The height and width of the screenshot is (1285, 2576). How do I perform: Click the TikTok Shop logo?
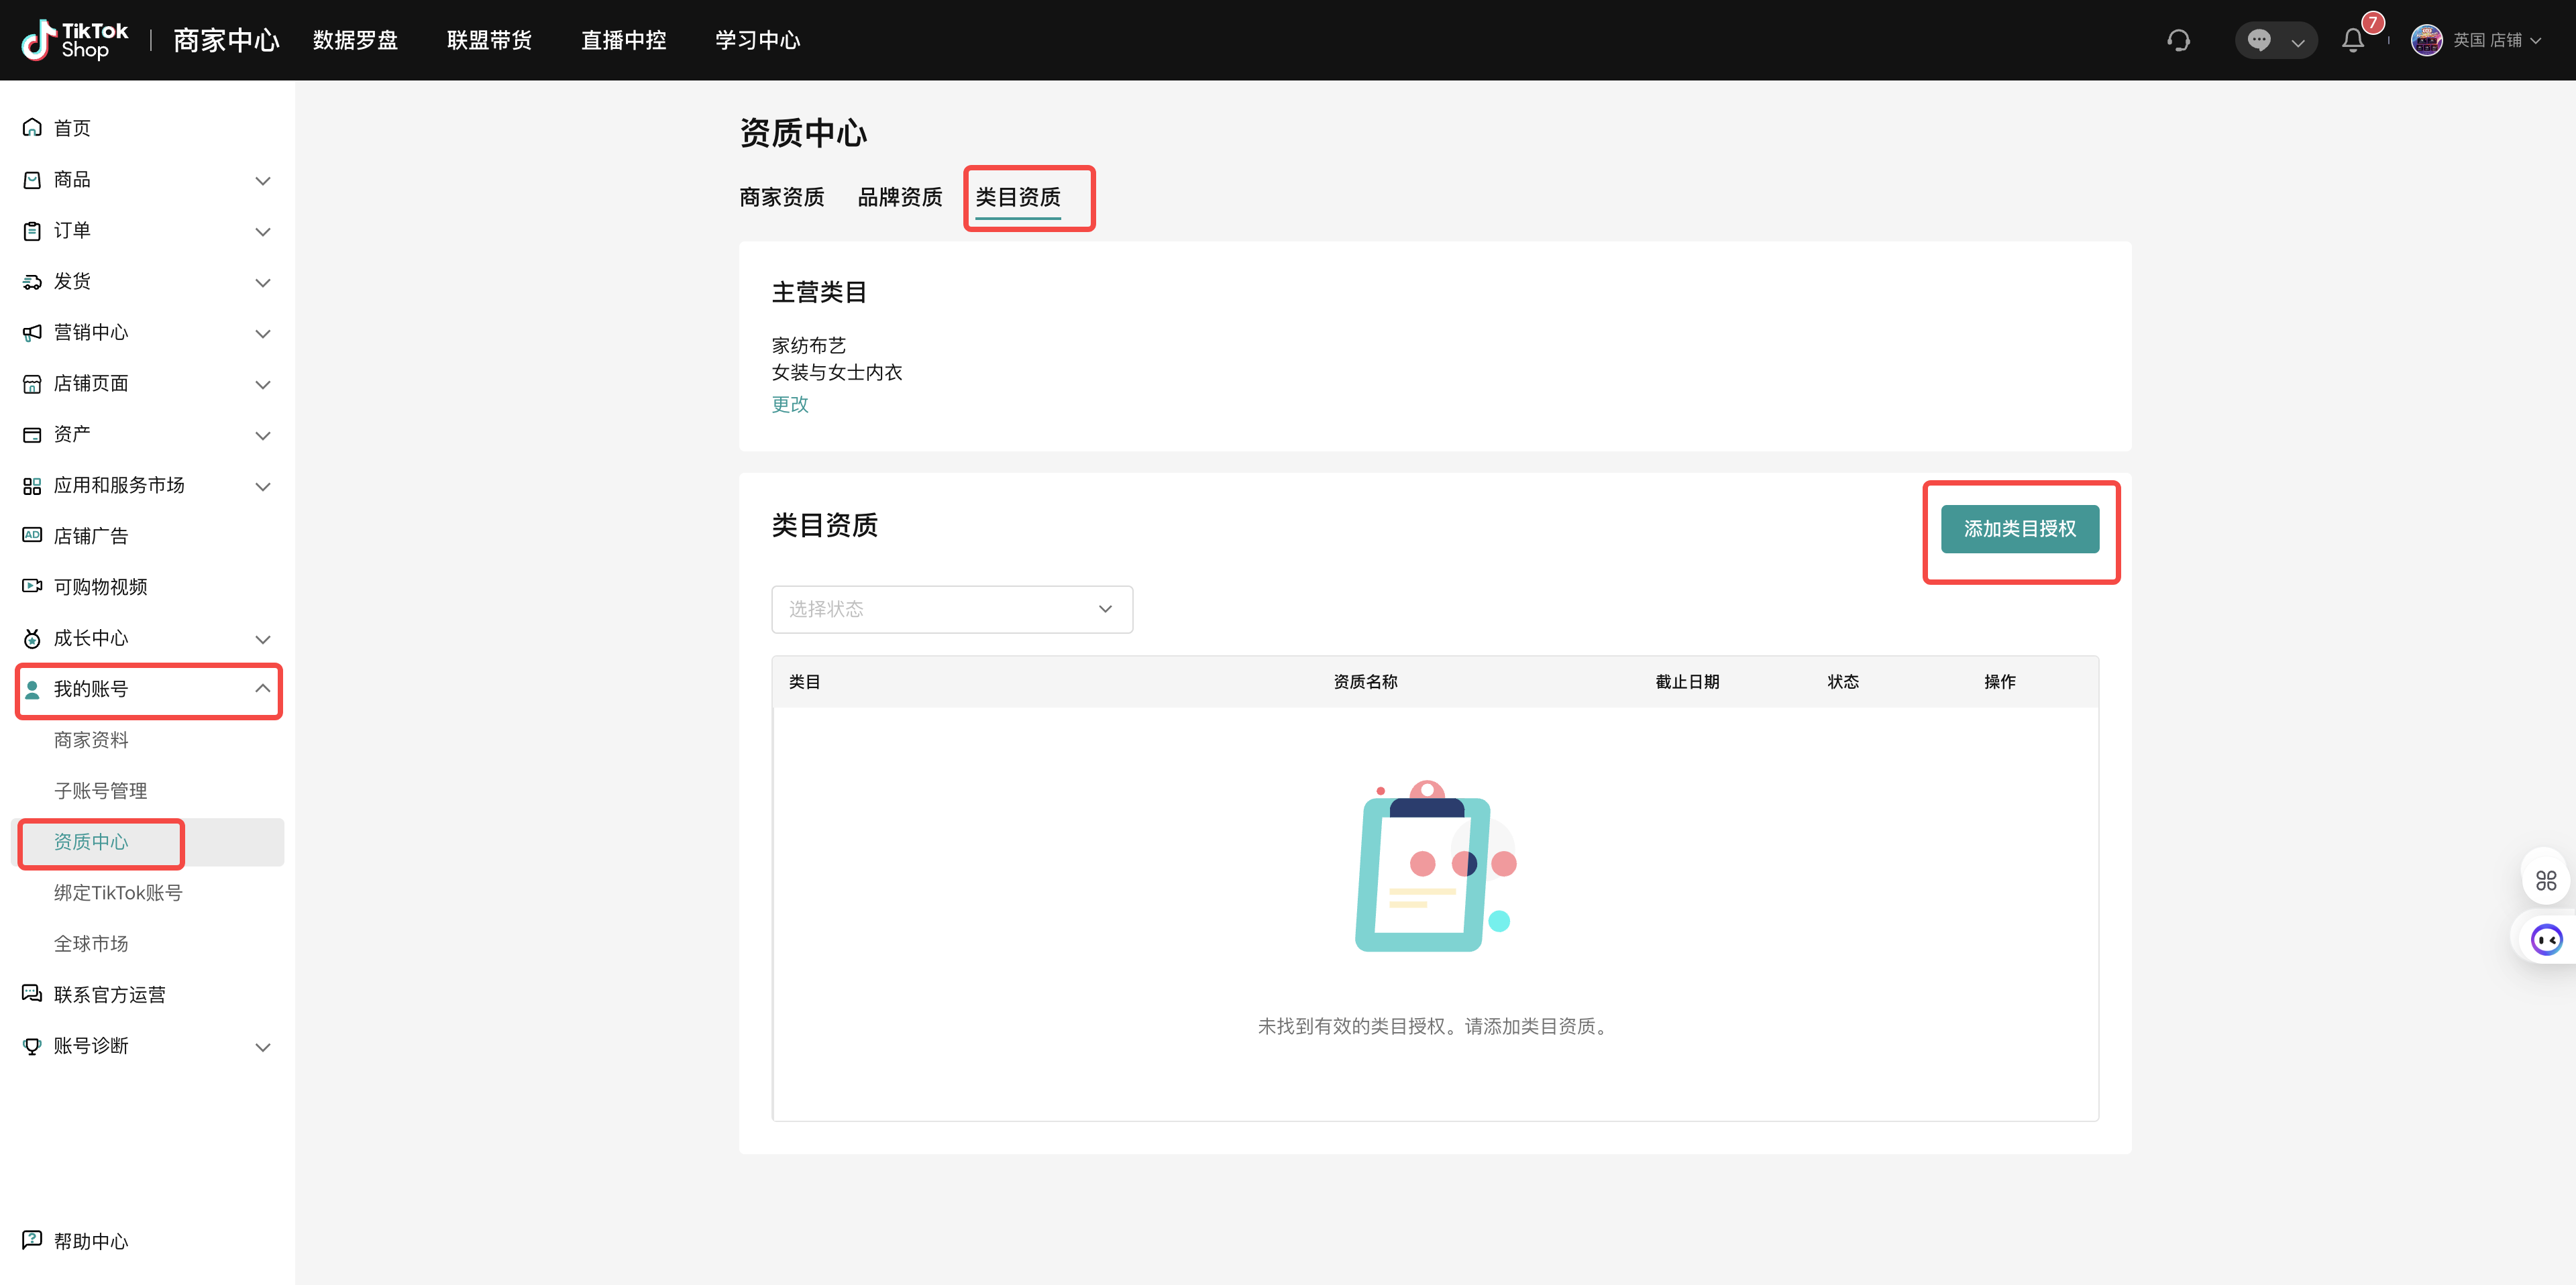pos(75,40)
